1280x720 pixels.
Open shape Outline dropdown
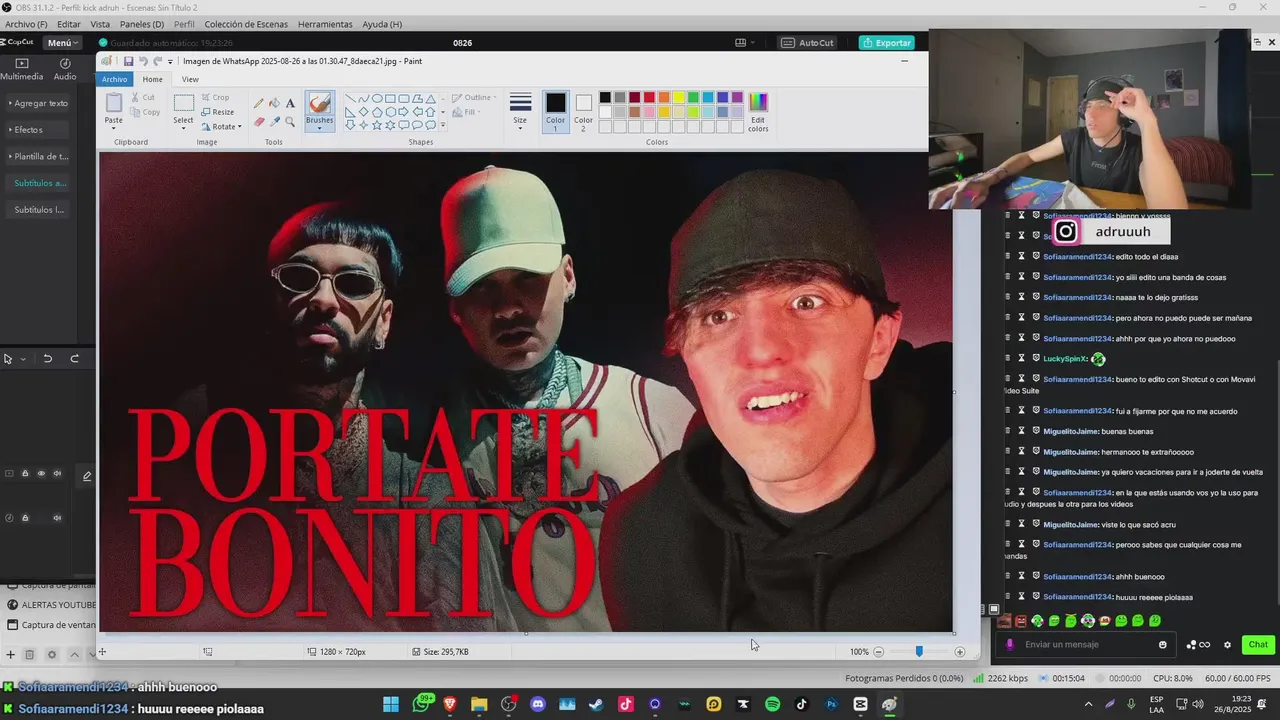[x=472, y=98]
